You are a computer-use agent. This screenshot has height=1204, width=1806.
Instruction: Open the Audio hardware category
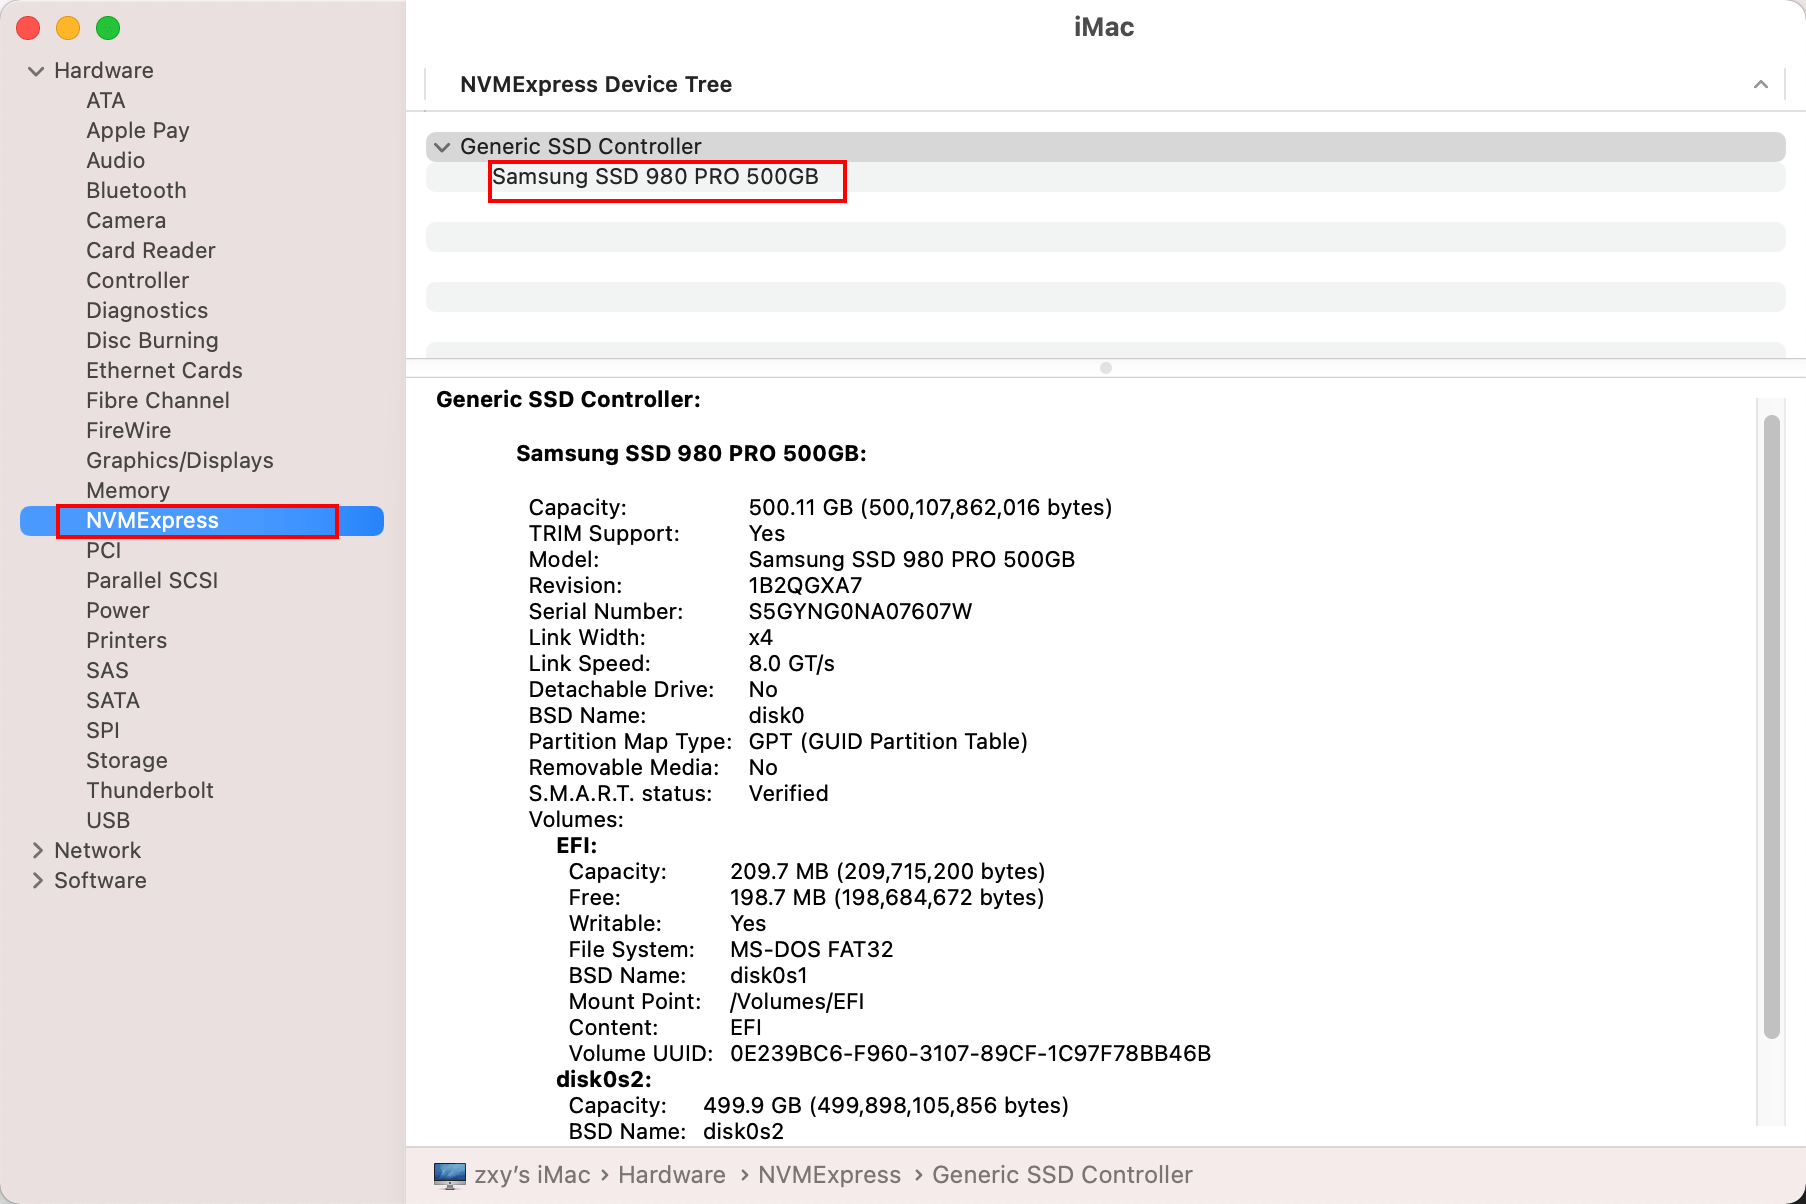point(115,160)
